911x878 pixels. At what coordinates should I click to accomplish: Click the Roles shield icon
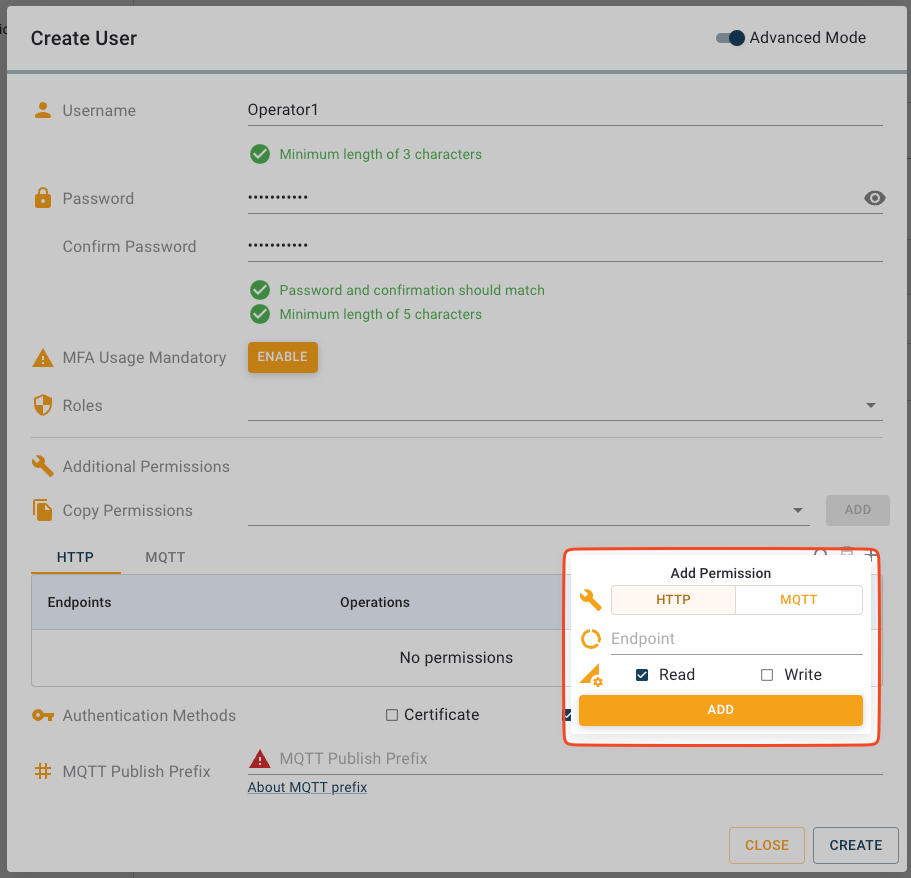pos(43,405)
